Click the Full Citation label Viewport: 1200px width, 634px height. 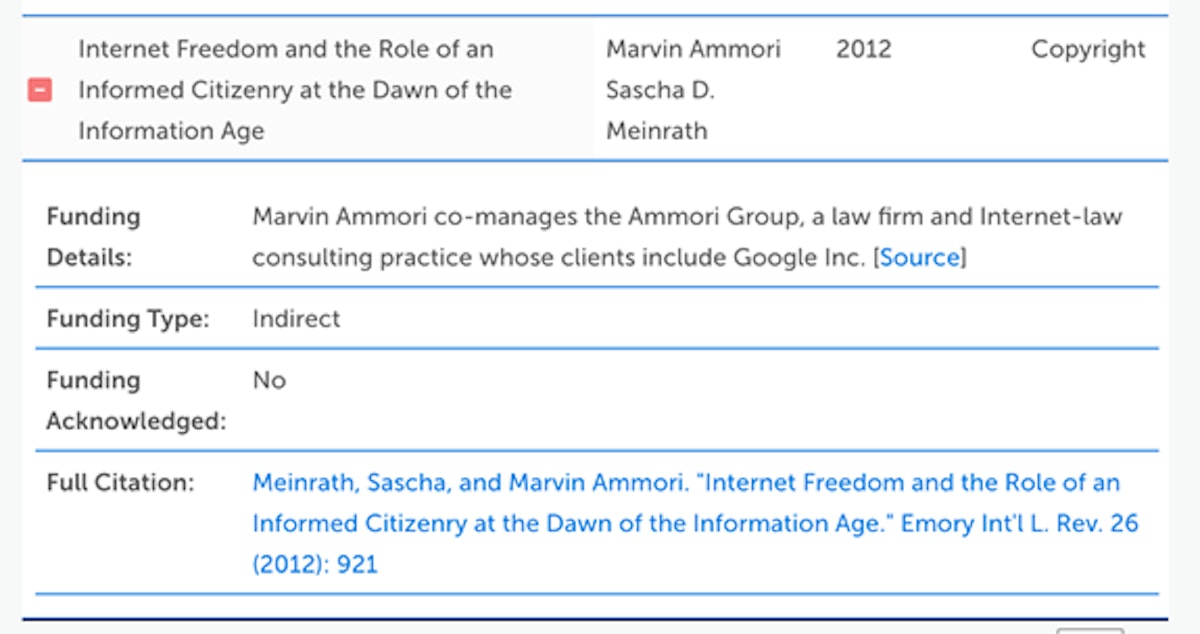pos(120,483)
